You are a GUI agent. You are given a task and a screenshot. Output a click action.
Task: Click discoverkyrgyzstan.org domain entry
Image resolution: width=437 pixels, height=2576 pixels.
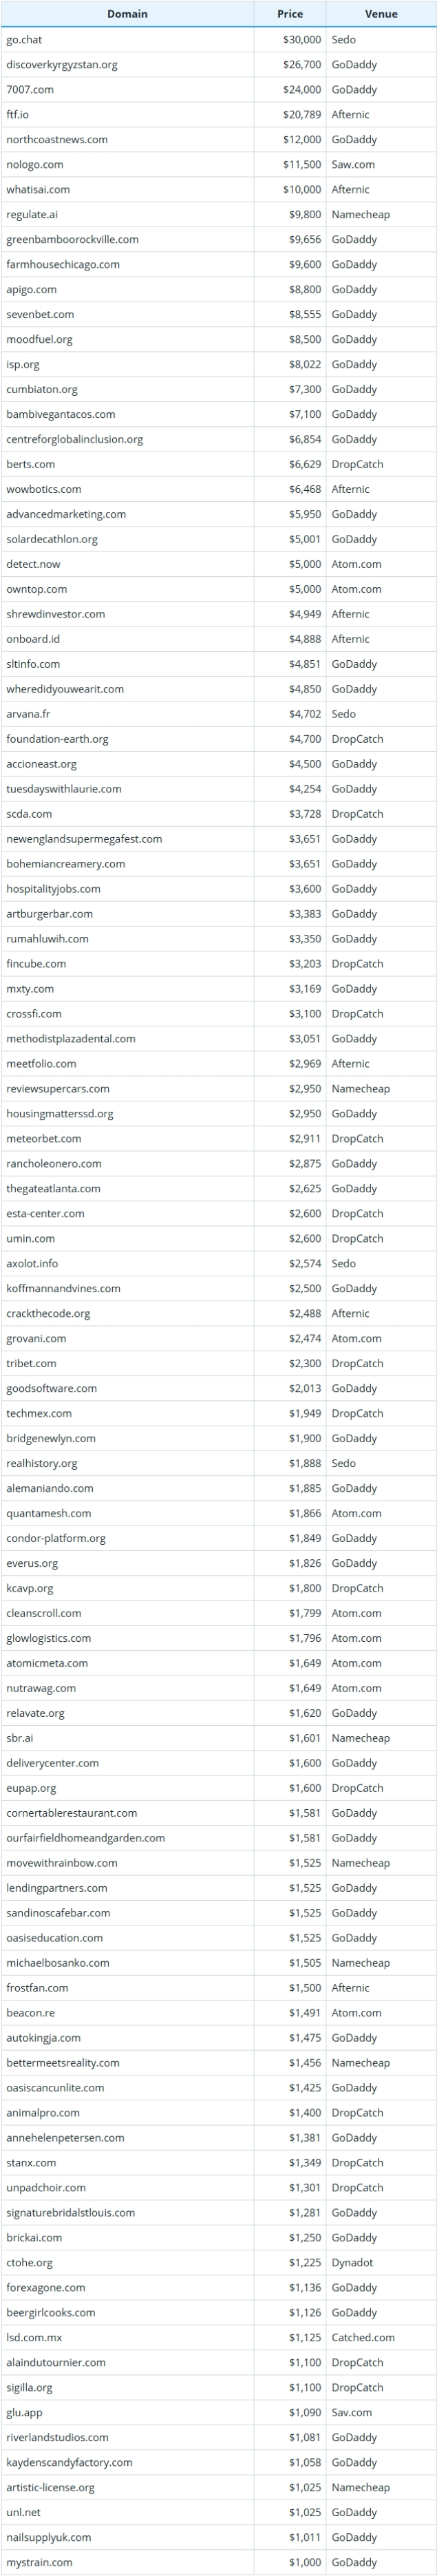(x=62, y=65)
